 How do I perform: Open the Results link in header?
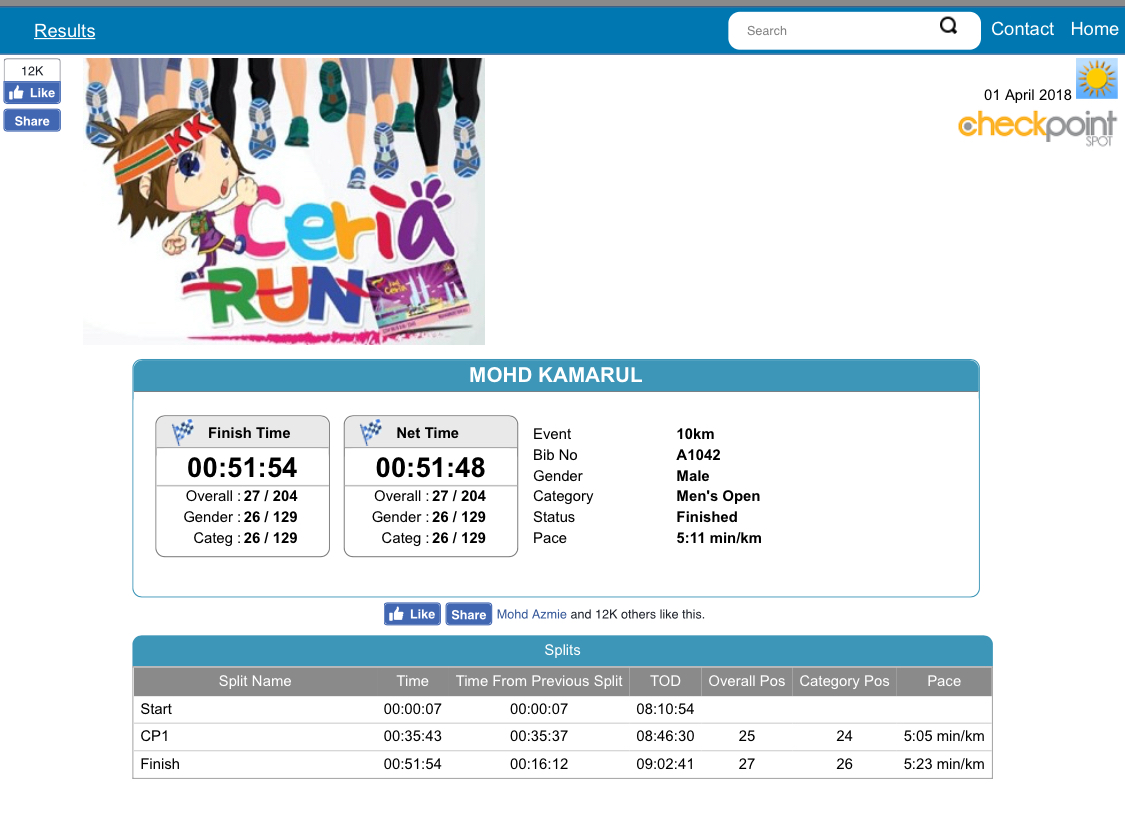coord(65,31)
